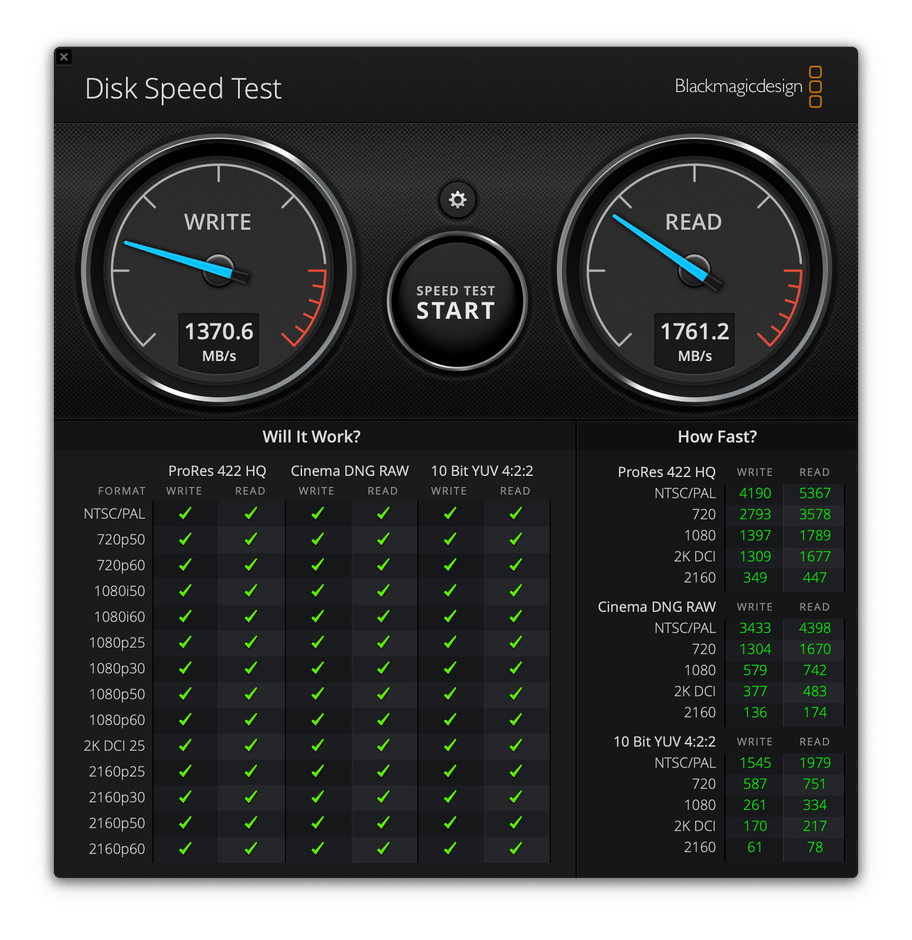
Task: Click NTSC/PAL ProRes 422 HQ write checkmark
Action: point(184,513)
